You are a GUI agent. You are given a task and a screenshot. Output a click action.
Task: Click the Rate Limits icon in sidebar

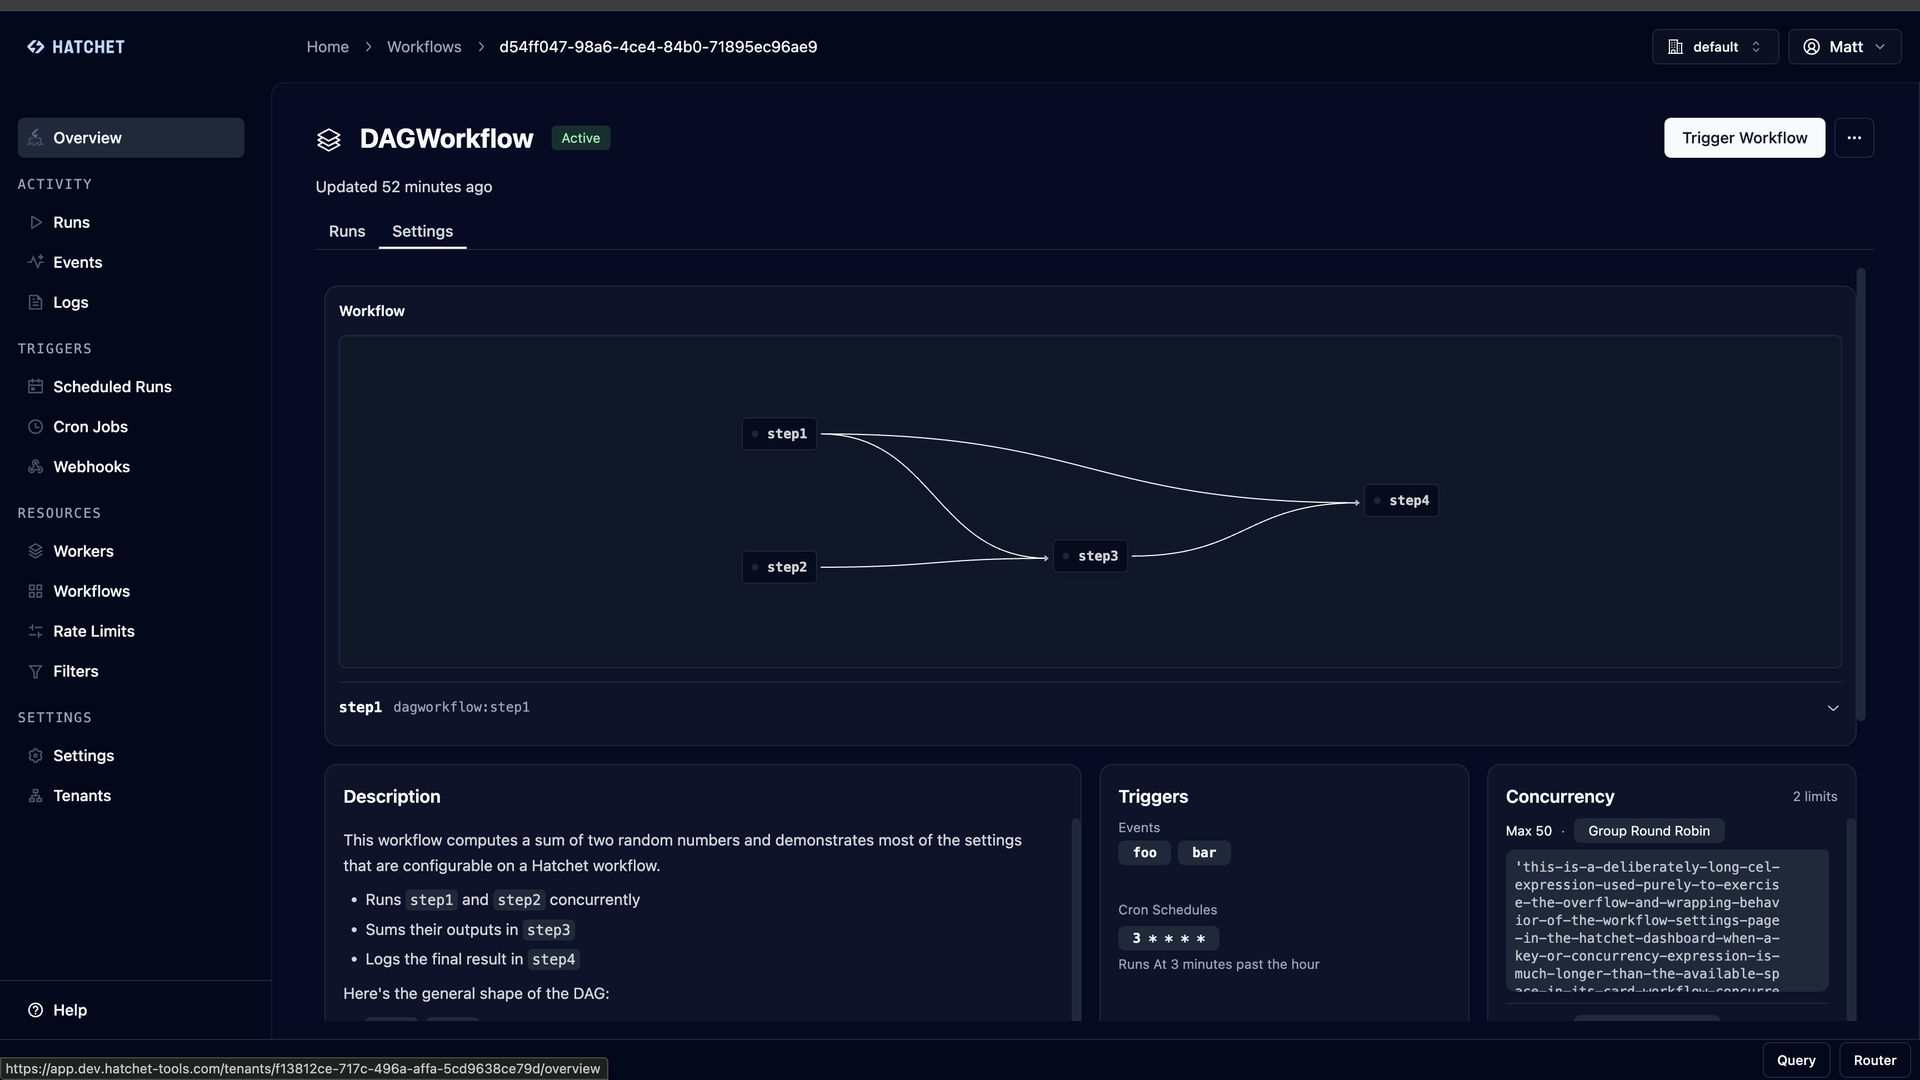[36, 631]
